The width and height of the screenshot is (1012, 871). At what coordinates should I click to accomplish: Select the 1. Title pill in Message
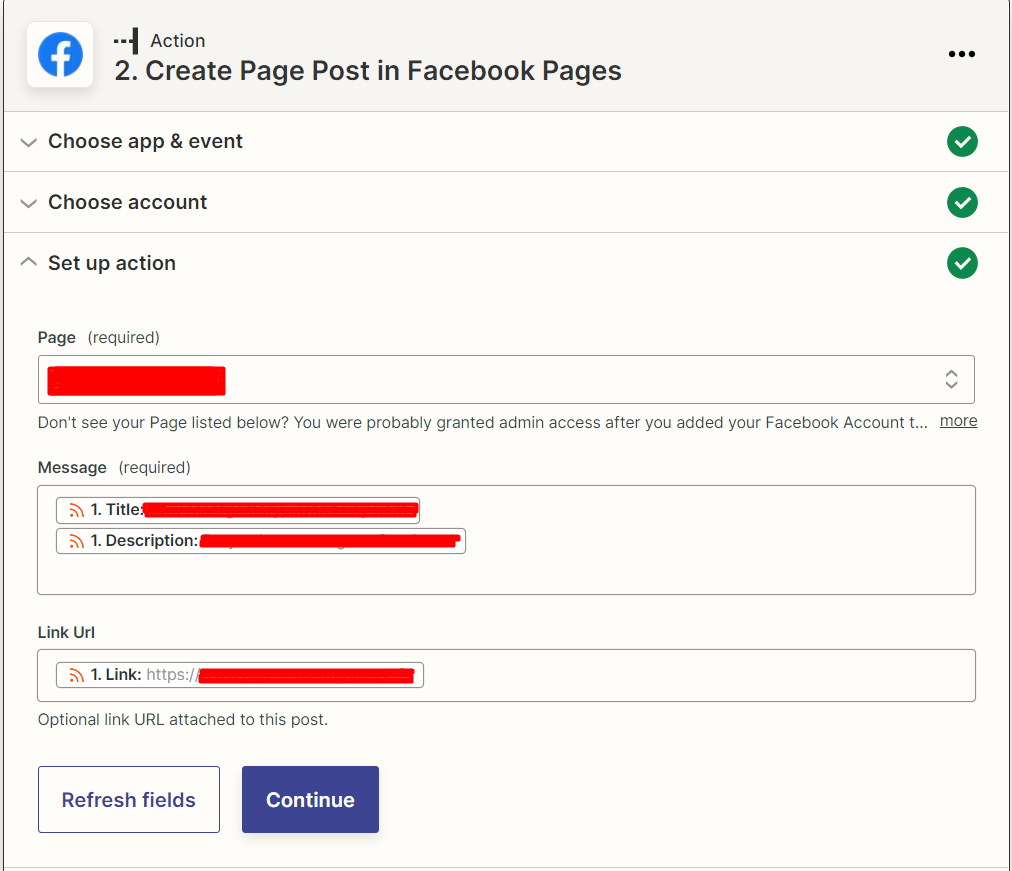(238, 510)
